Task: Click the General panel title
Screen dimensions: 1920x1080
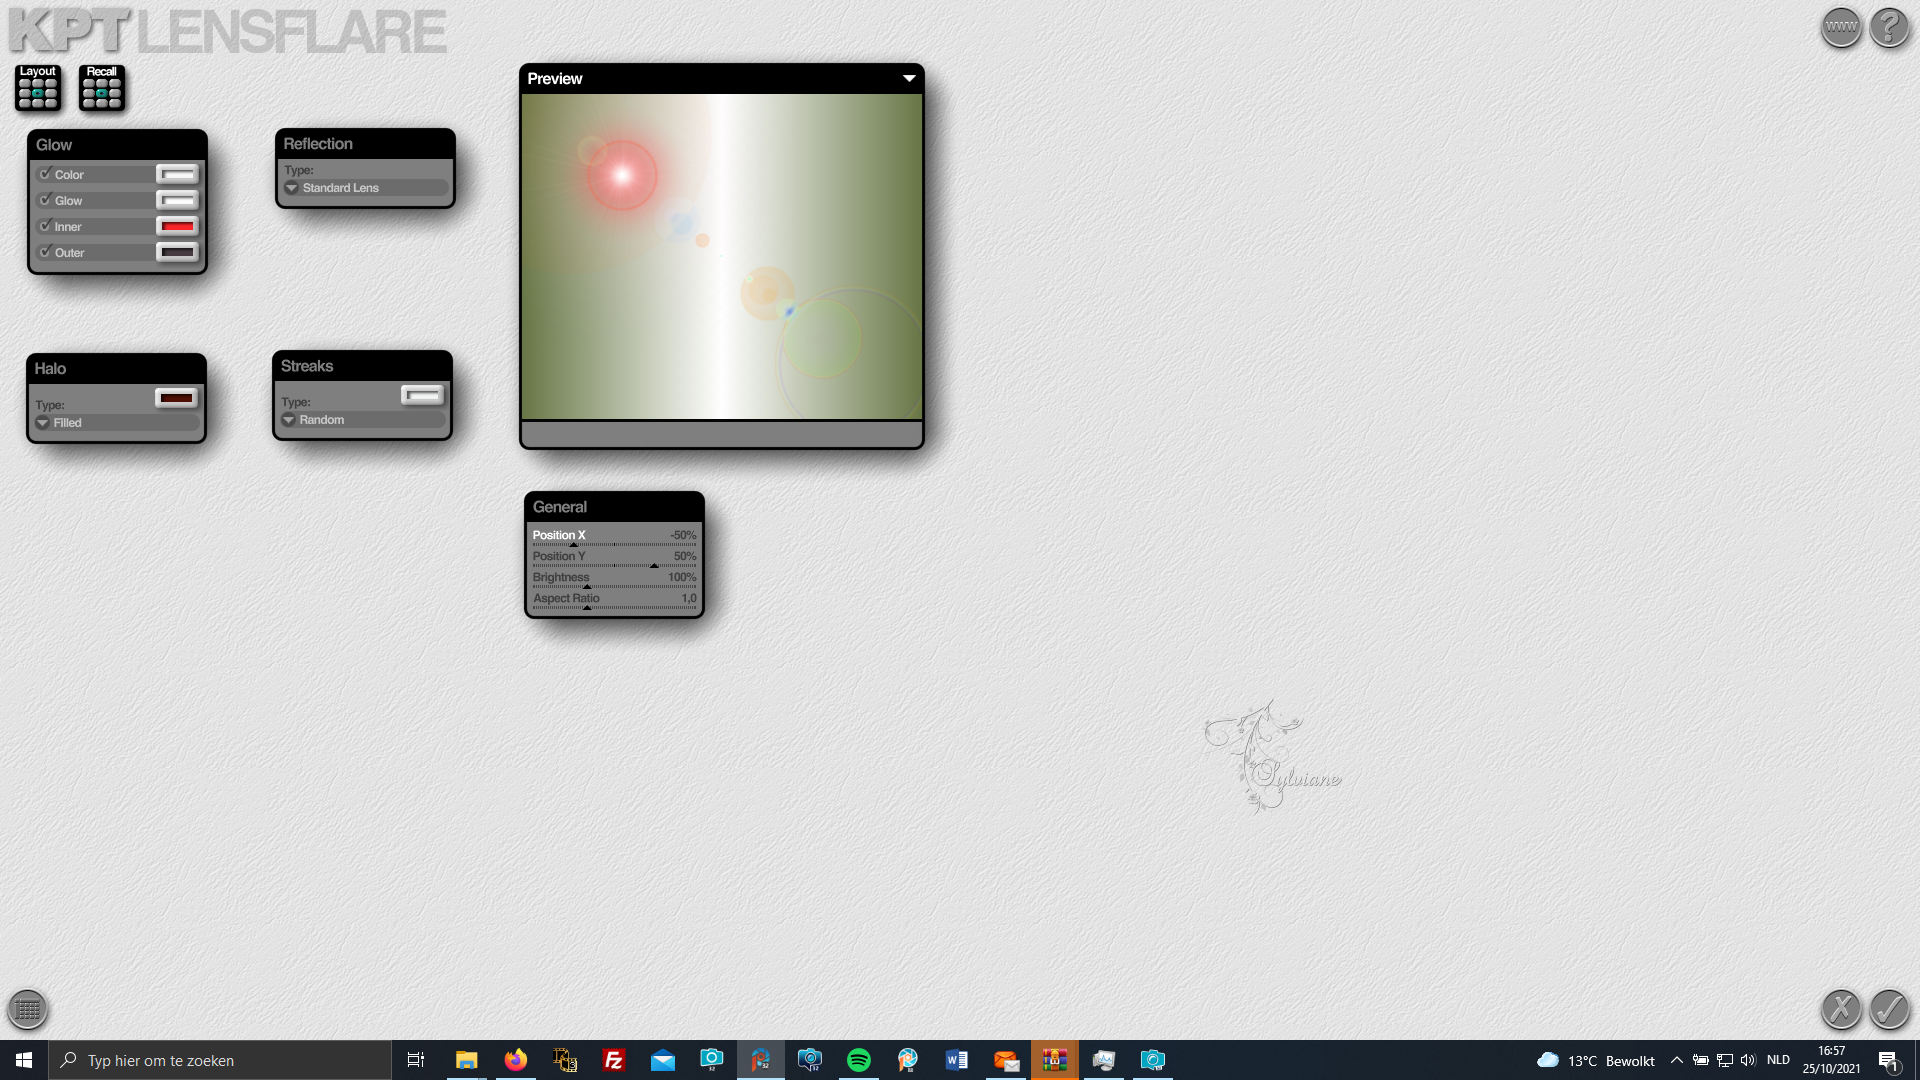Action: [x=560, y=507]
